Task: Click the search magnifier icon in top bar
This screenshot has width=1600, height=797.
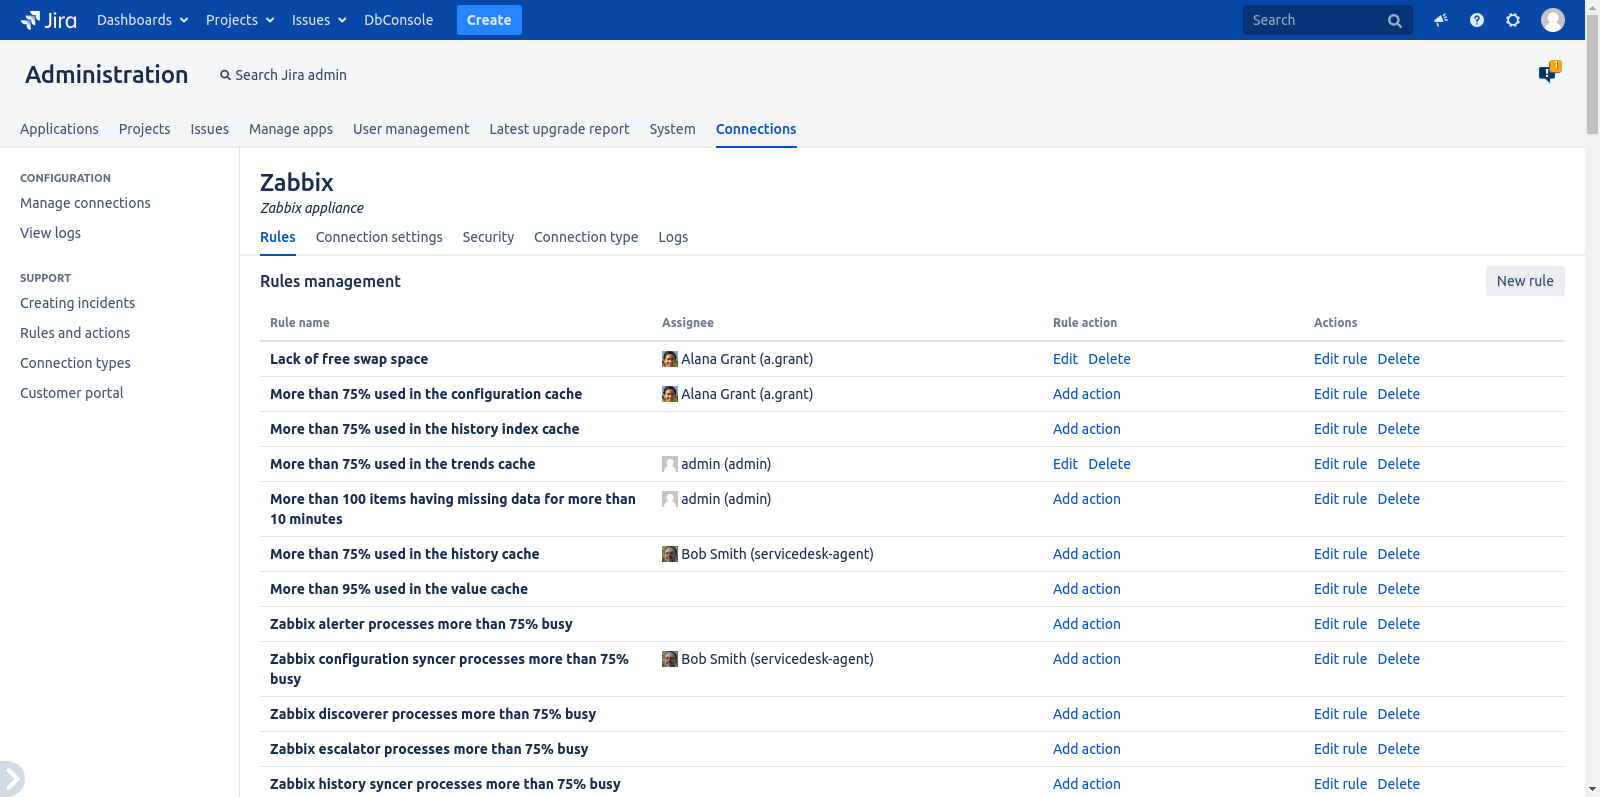Action: [1395, 21]
